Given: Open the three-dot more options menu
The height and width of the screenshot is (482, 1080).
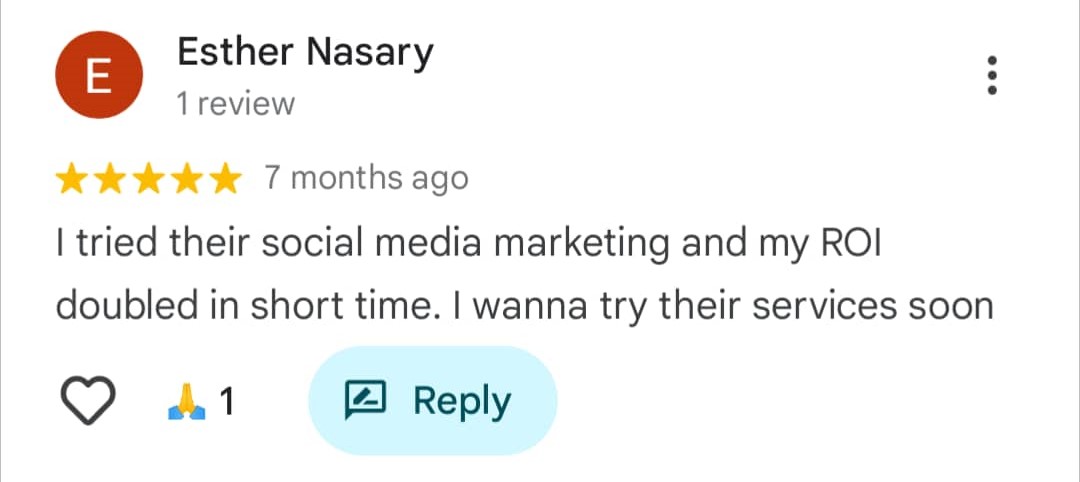Looking at the screenshot, I should tap(992, 76).
